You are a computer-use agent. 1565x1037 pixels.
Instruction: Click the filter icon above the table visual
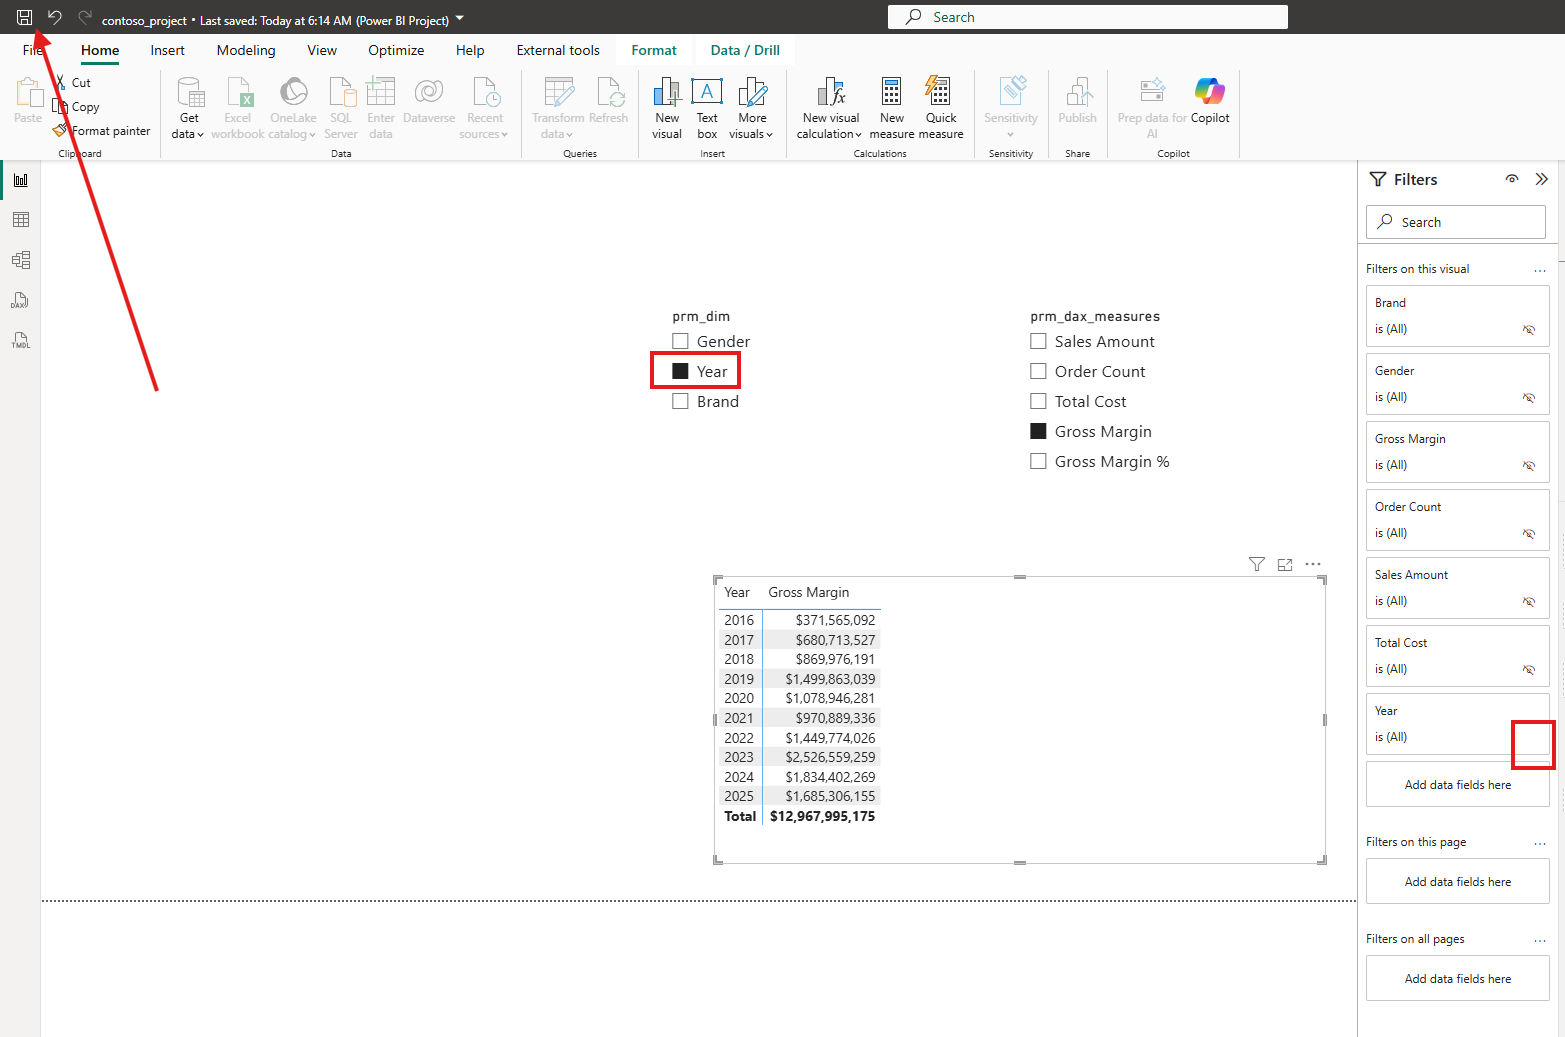(1257, 564)
